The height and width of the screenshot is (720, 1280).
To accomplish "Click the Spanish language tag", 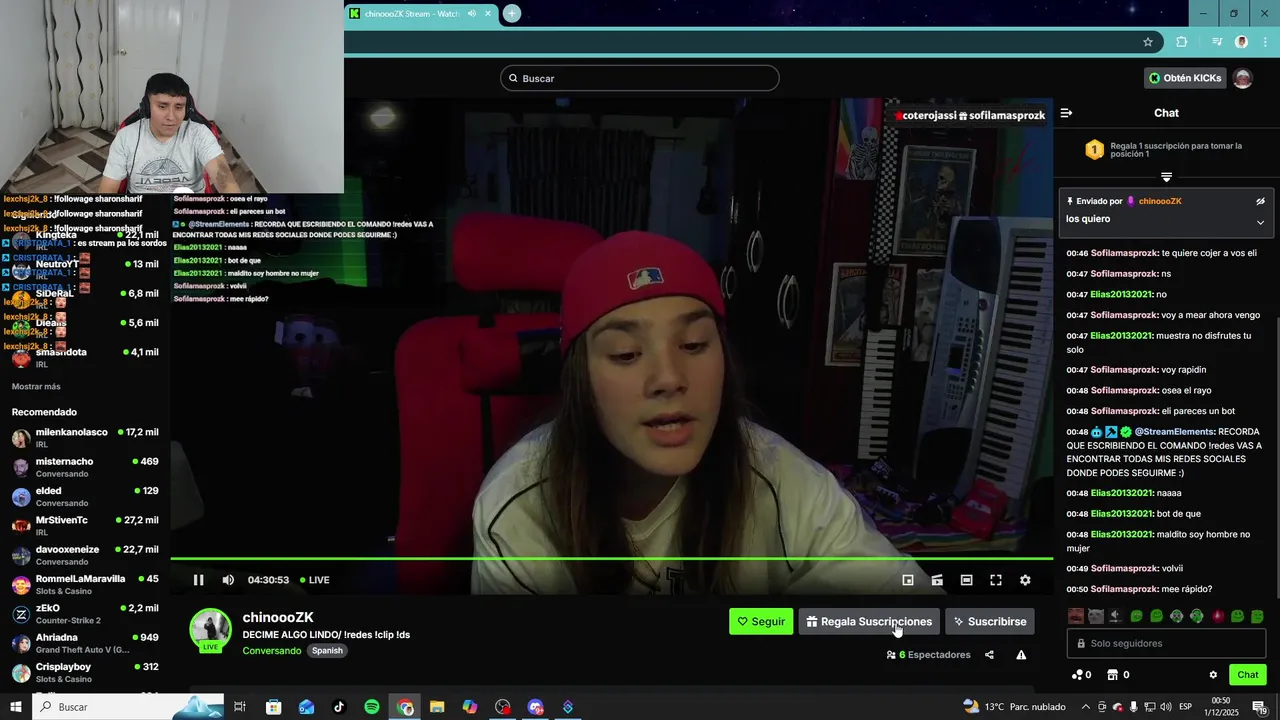I will point(327,650).
